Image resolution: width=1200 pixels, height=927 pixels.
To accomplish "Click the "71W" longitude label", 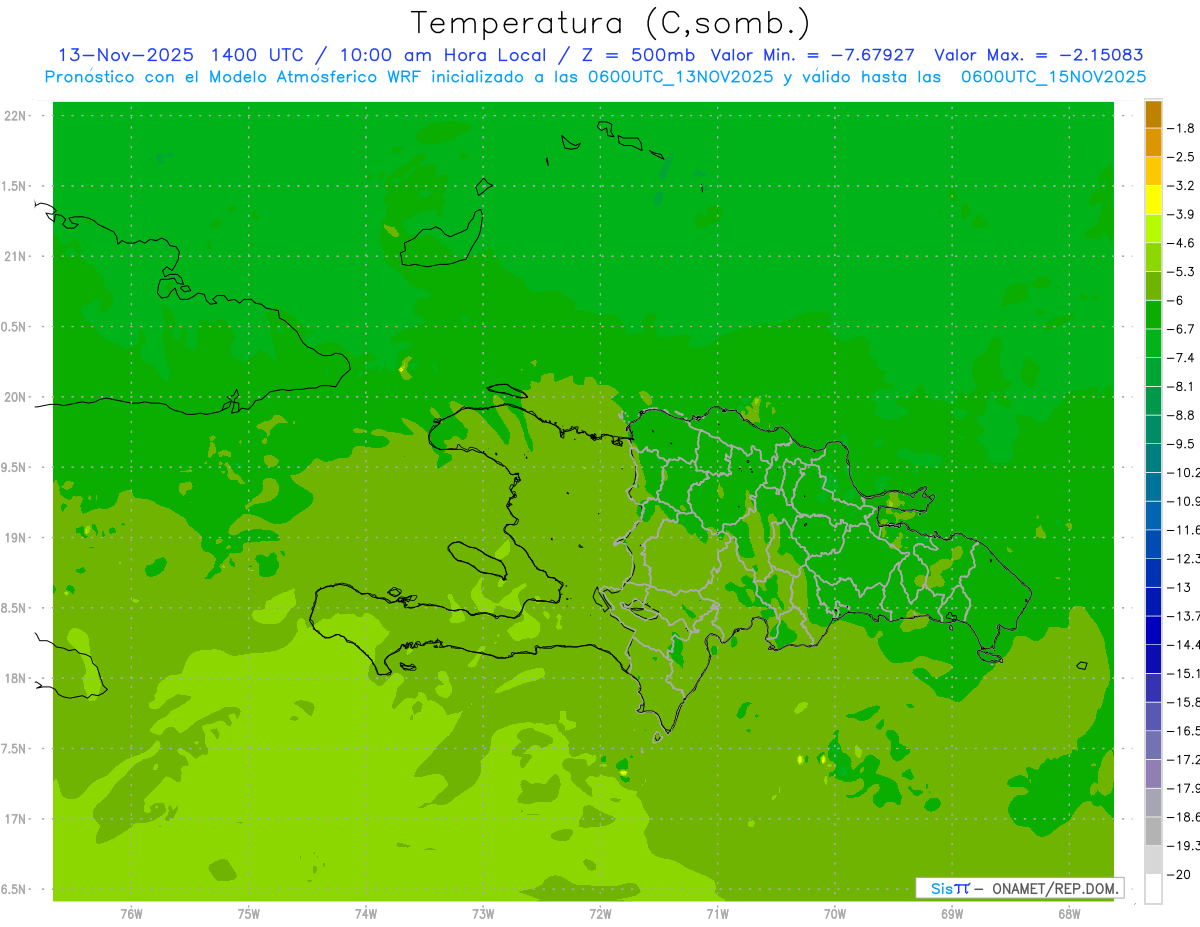I will 717,914.
